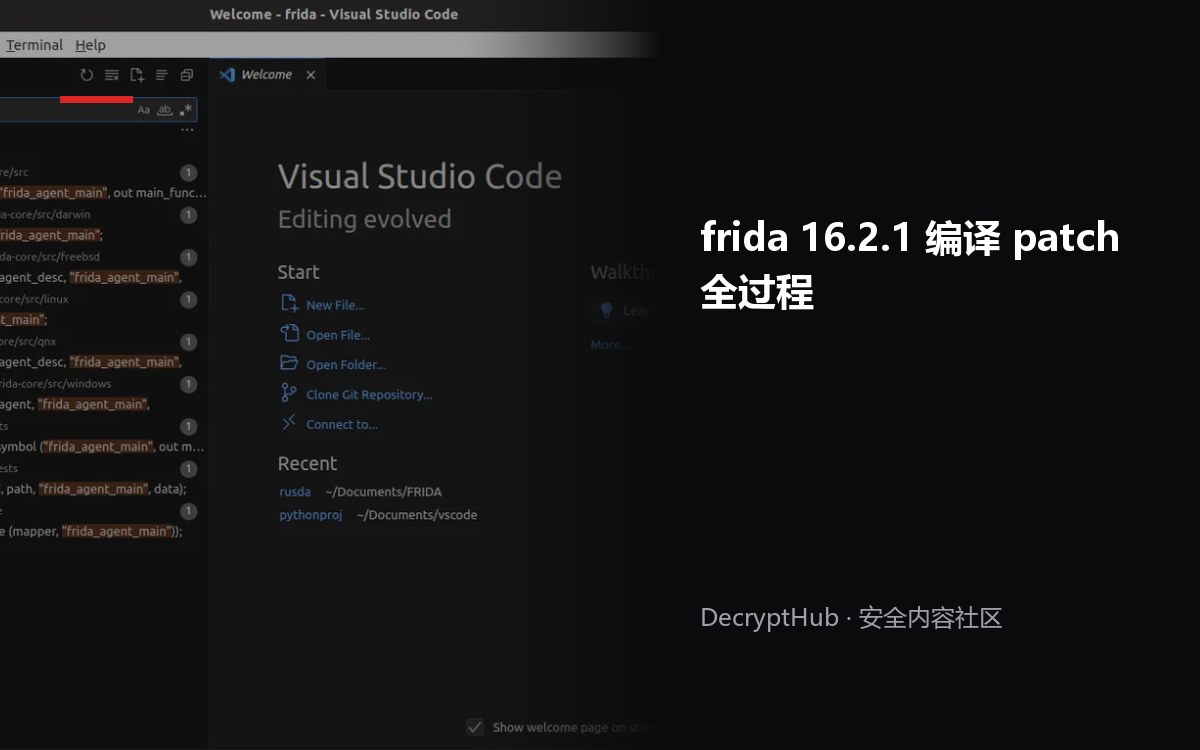
Task: Select match line containing 'out main_func'
Action: pos(103,193)
